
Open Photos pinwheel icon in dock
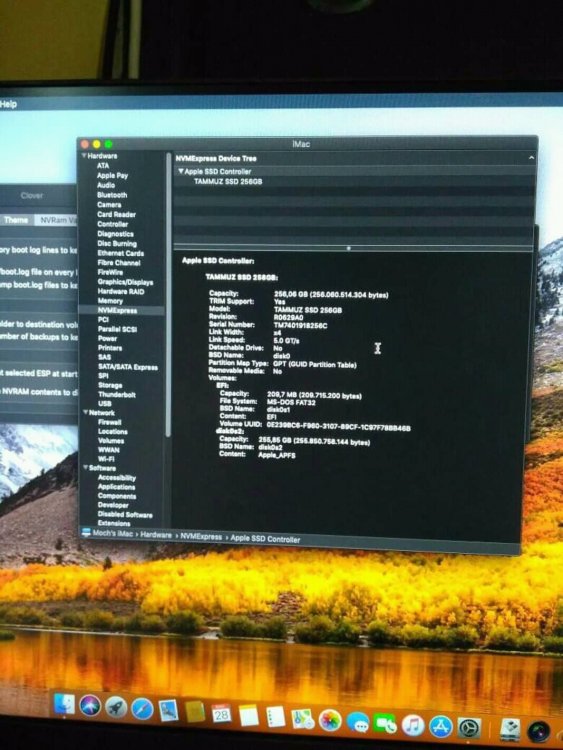click(330, 721)
